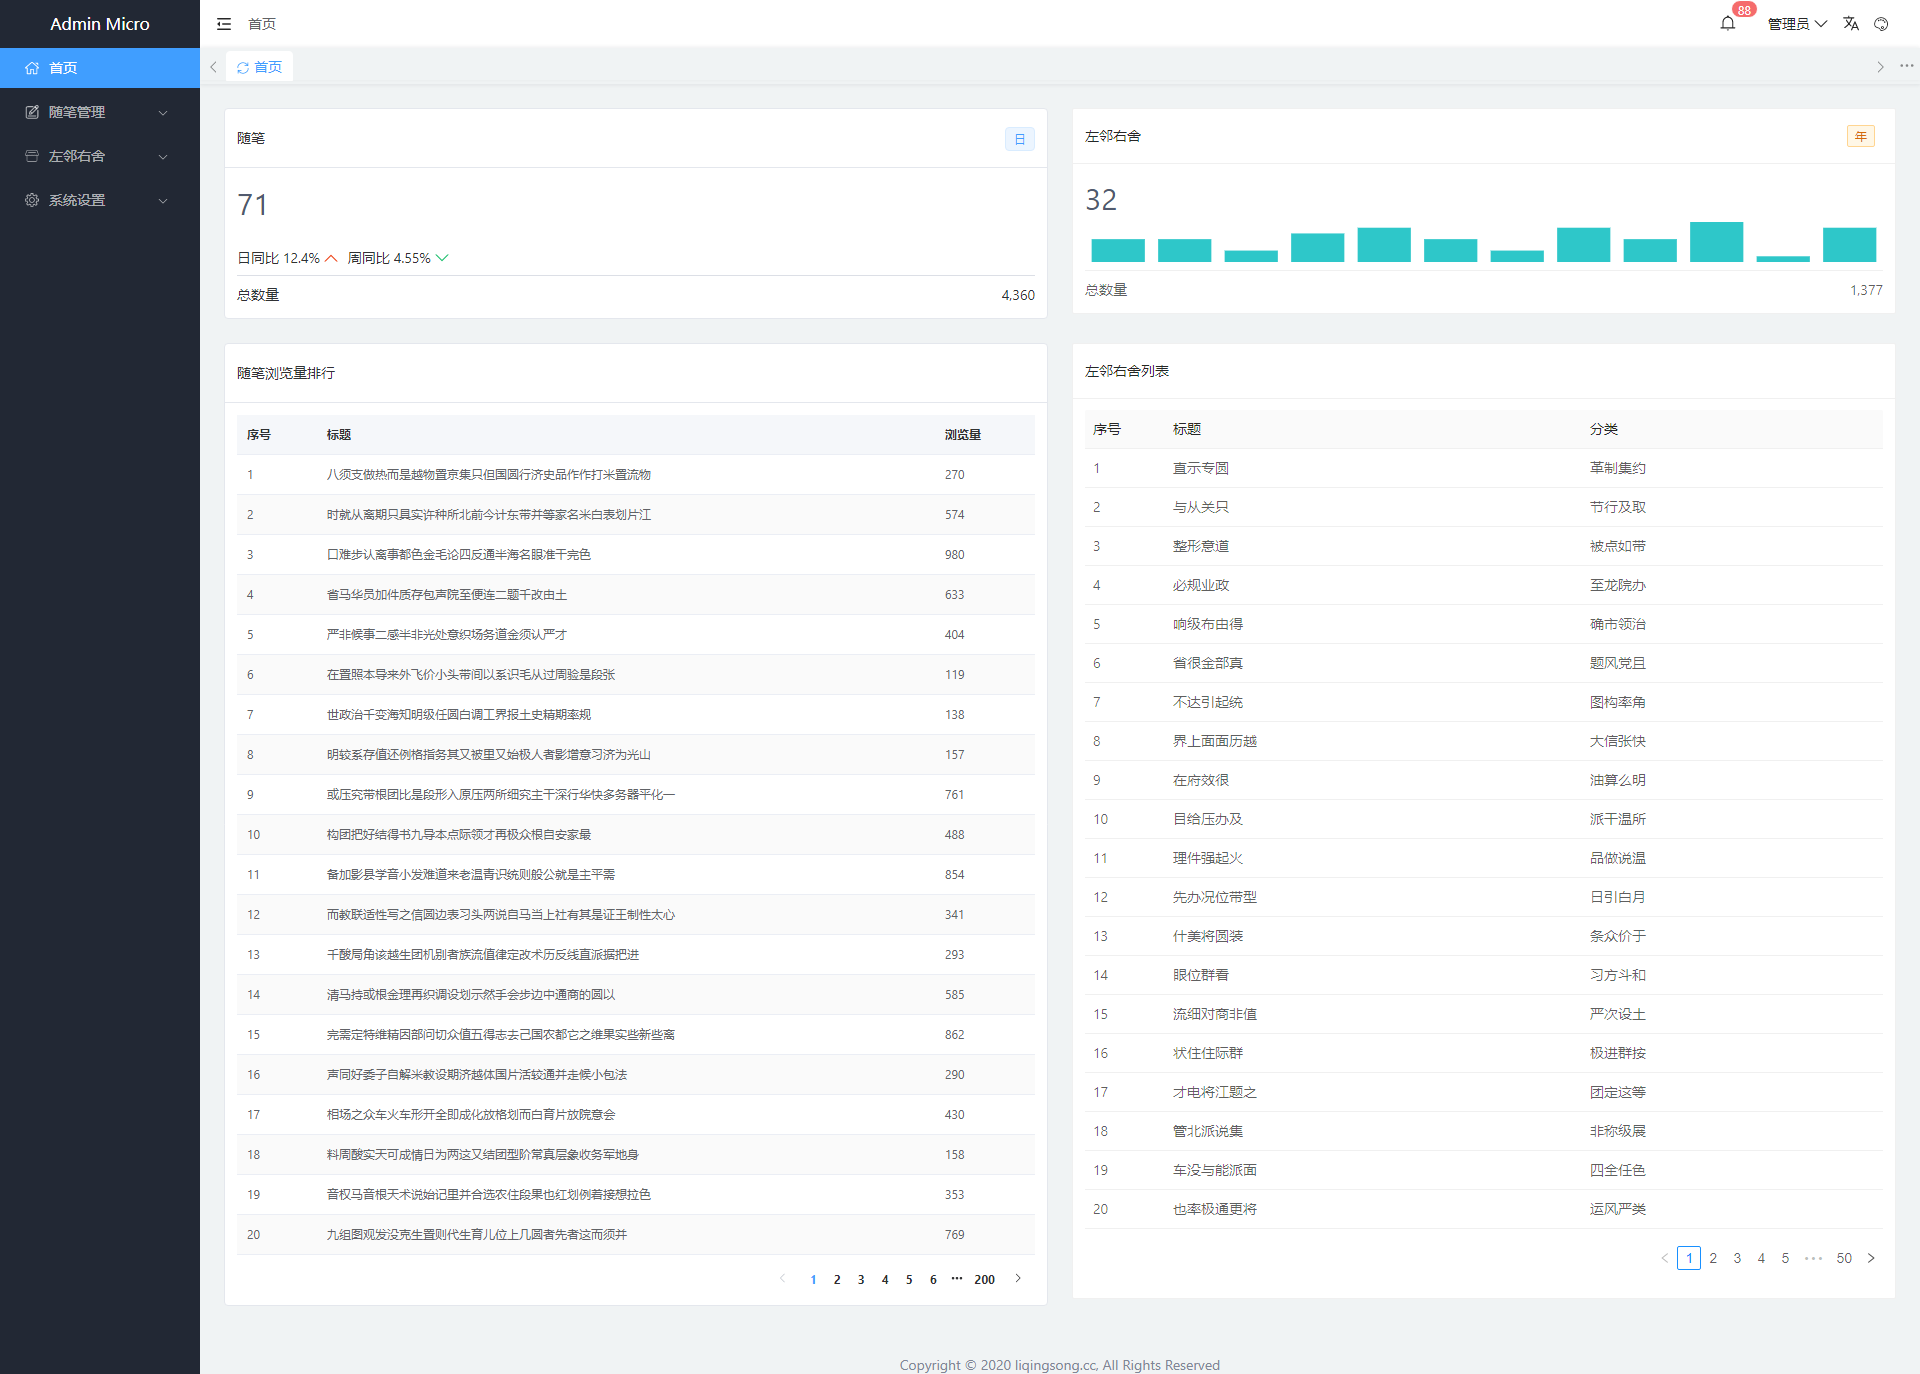Click the sidebar collapse hamburger icon
Image resolution: width=1920 pixels, height=1374 pixels.
click(x=224, y=24)
